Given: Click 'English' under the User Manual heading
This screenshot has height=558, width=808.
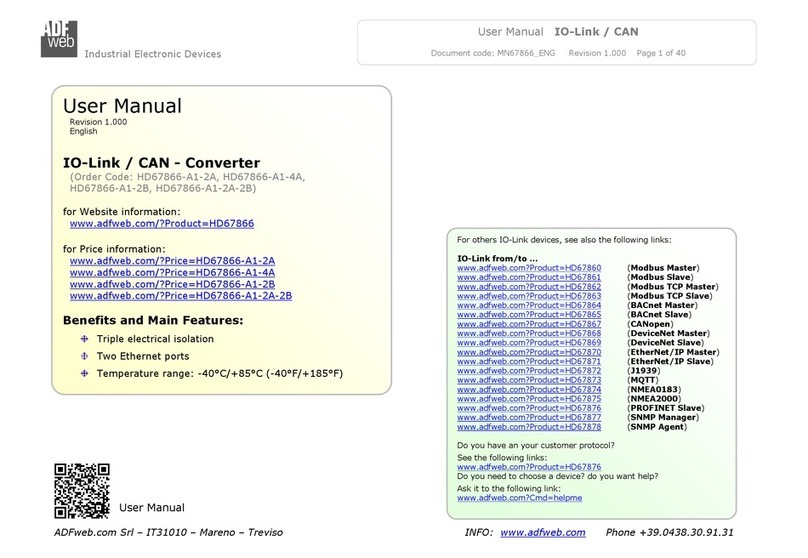Looking at the screenshot, I should pyautogui.click(x=83, y=131).
